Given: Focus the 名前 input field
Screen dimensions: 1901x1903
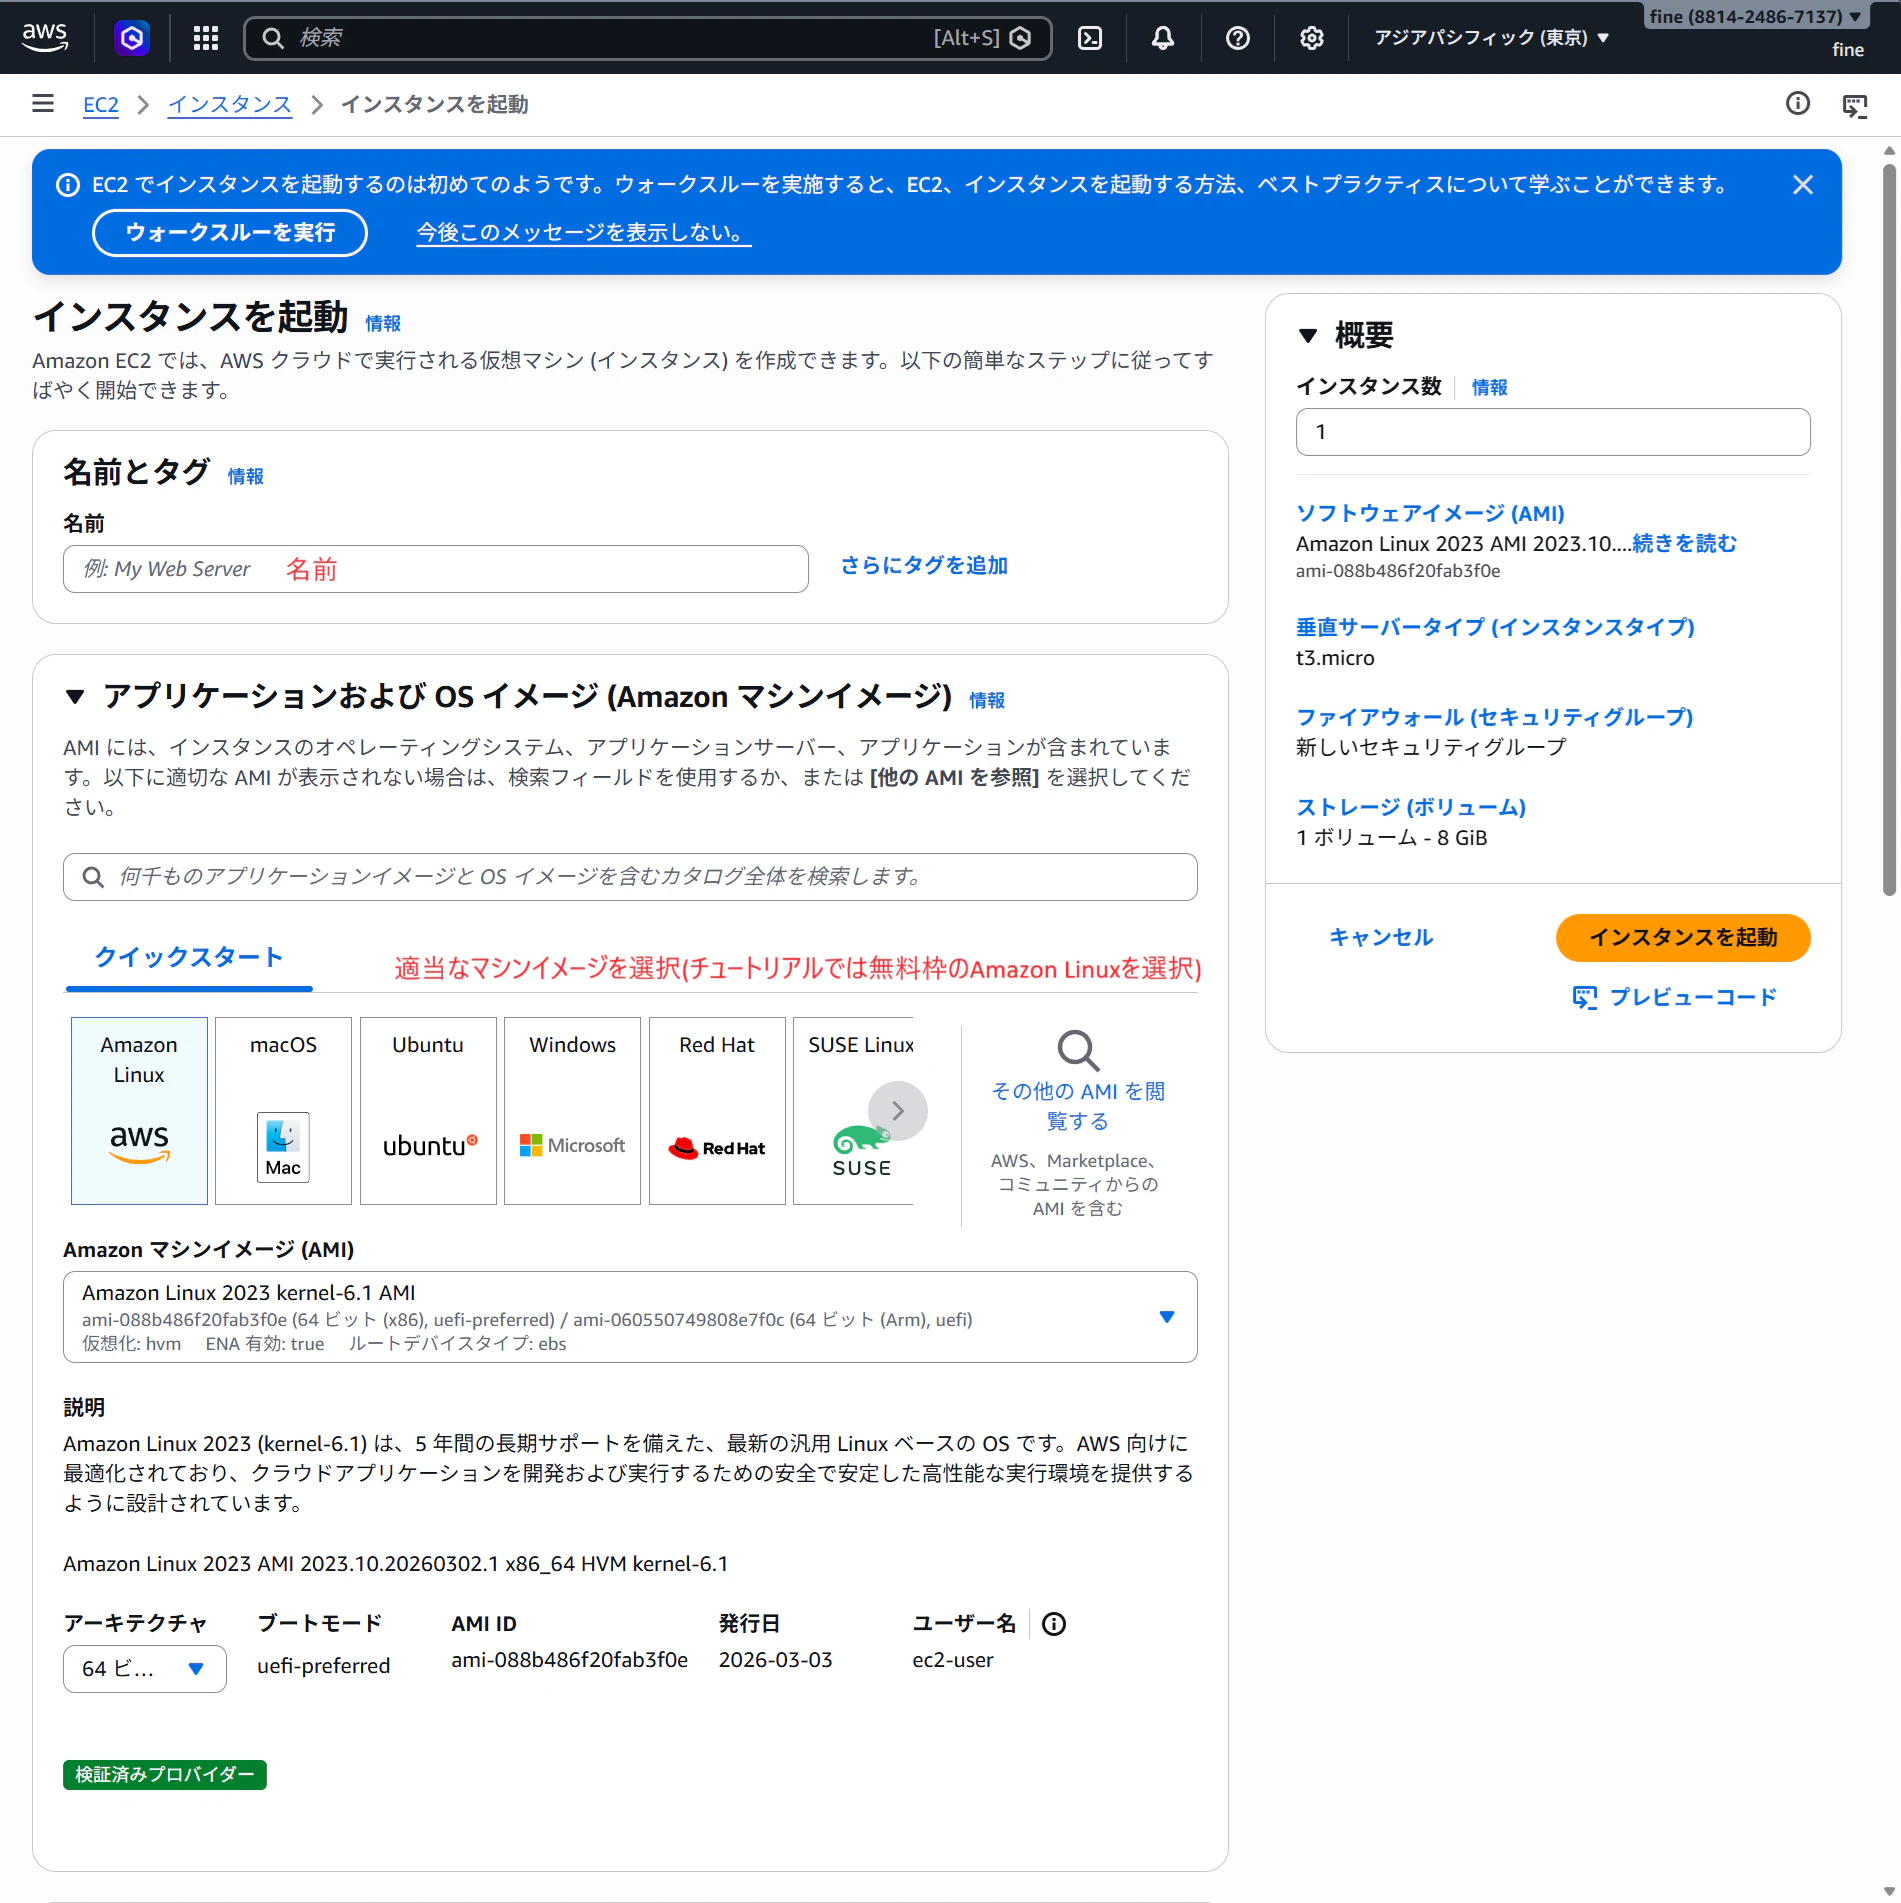Looking at the screenshot, I should [436, 569].
